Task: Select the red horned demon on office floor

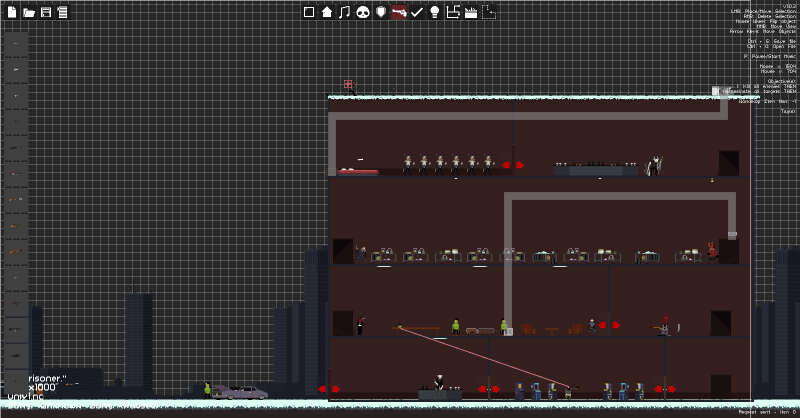Action: (x=712, y=253)
